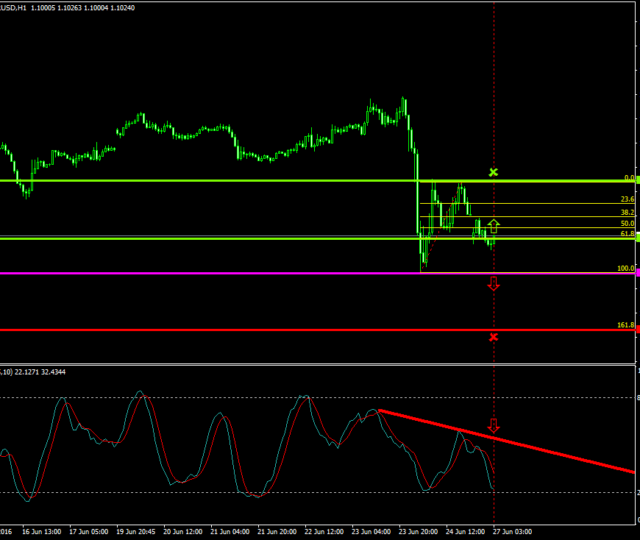Select the green up arrow on the chart
Screen dimensions: 640x540
click(493, 225)
